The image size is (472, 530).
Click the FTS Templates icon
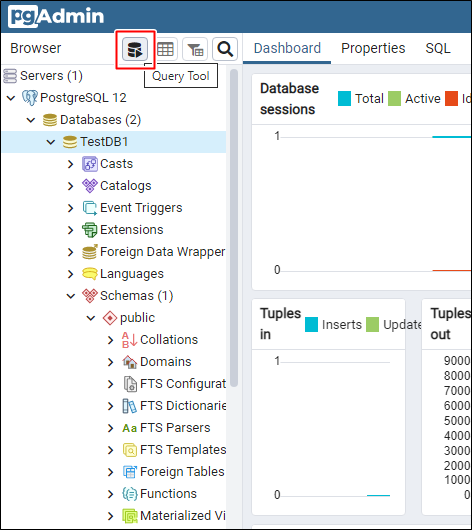[129, 450]
